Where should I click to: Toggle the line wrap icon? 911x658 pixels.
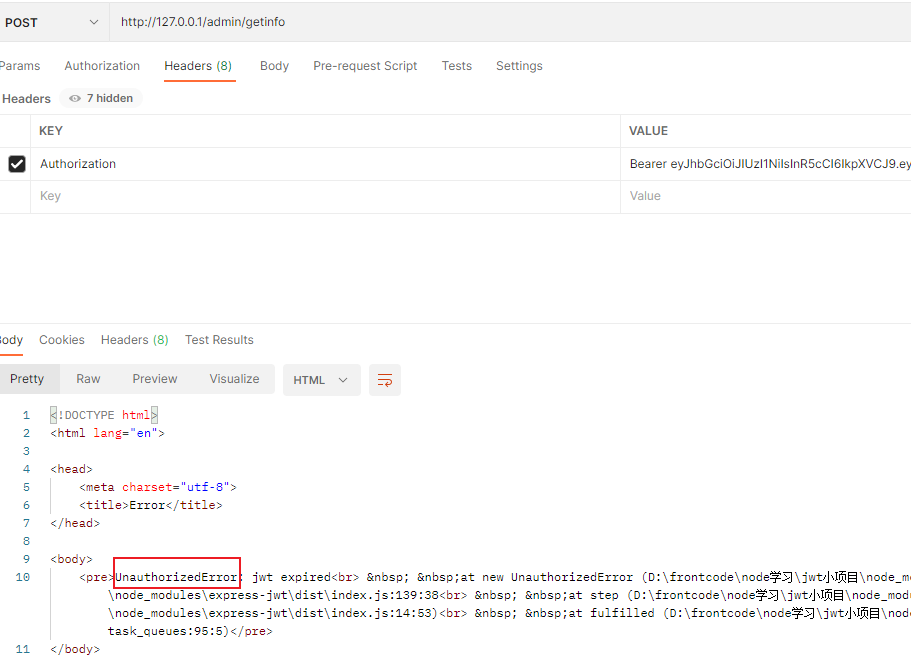click(x=385, y=380)
